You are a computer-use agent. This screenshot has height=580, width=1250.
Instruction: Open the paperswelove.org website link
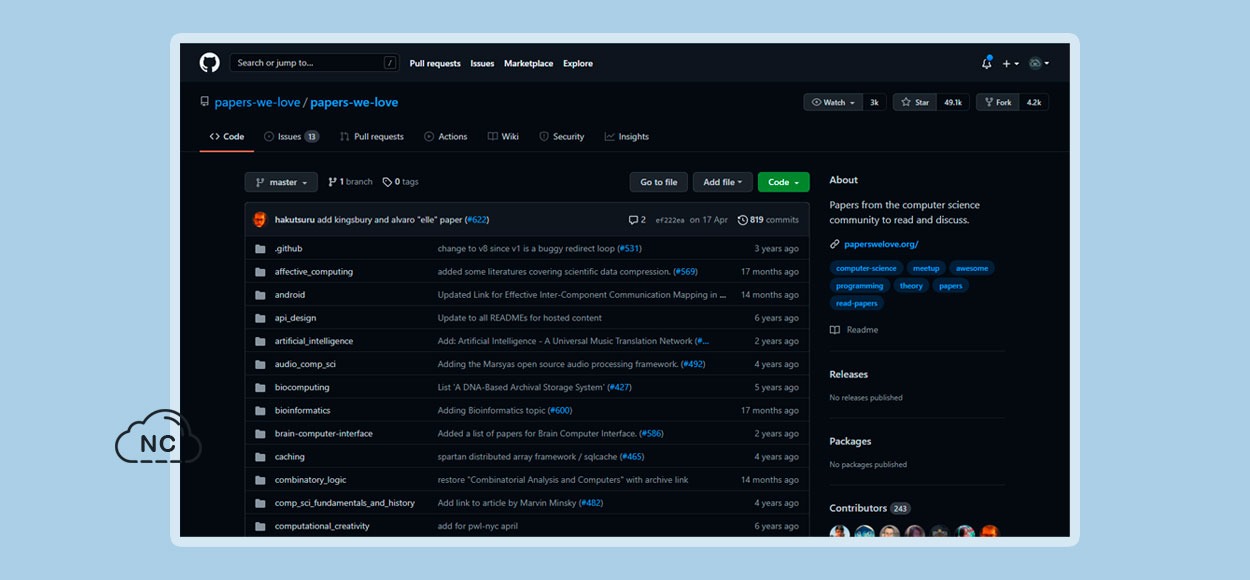pyautogui.click(x=881, y=244)
